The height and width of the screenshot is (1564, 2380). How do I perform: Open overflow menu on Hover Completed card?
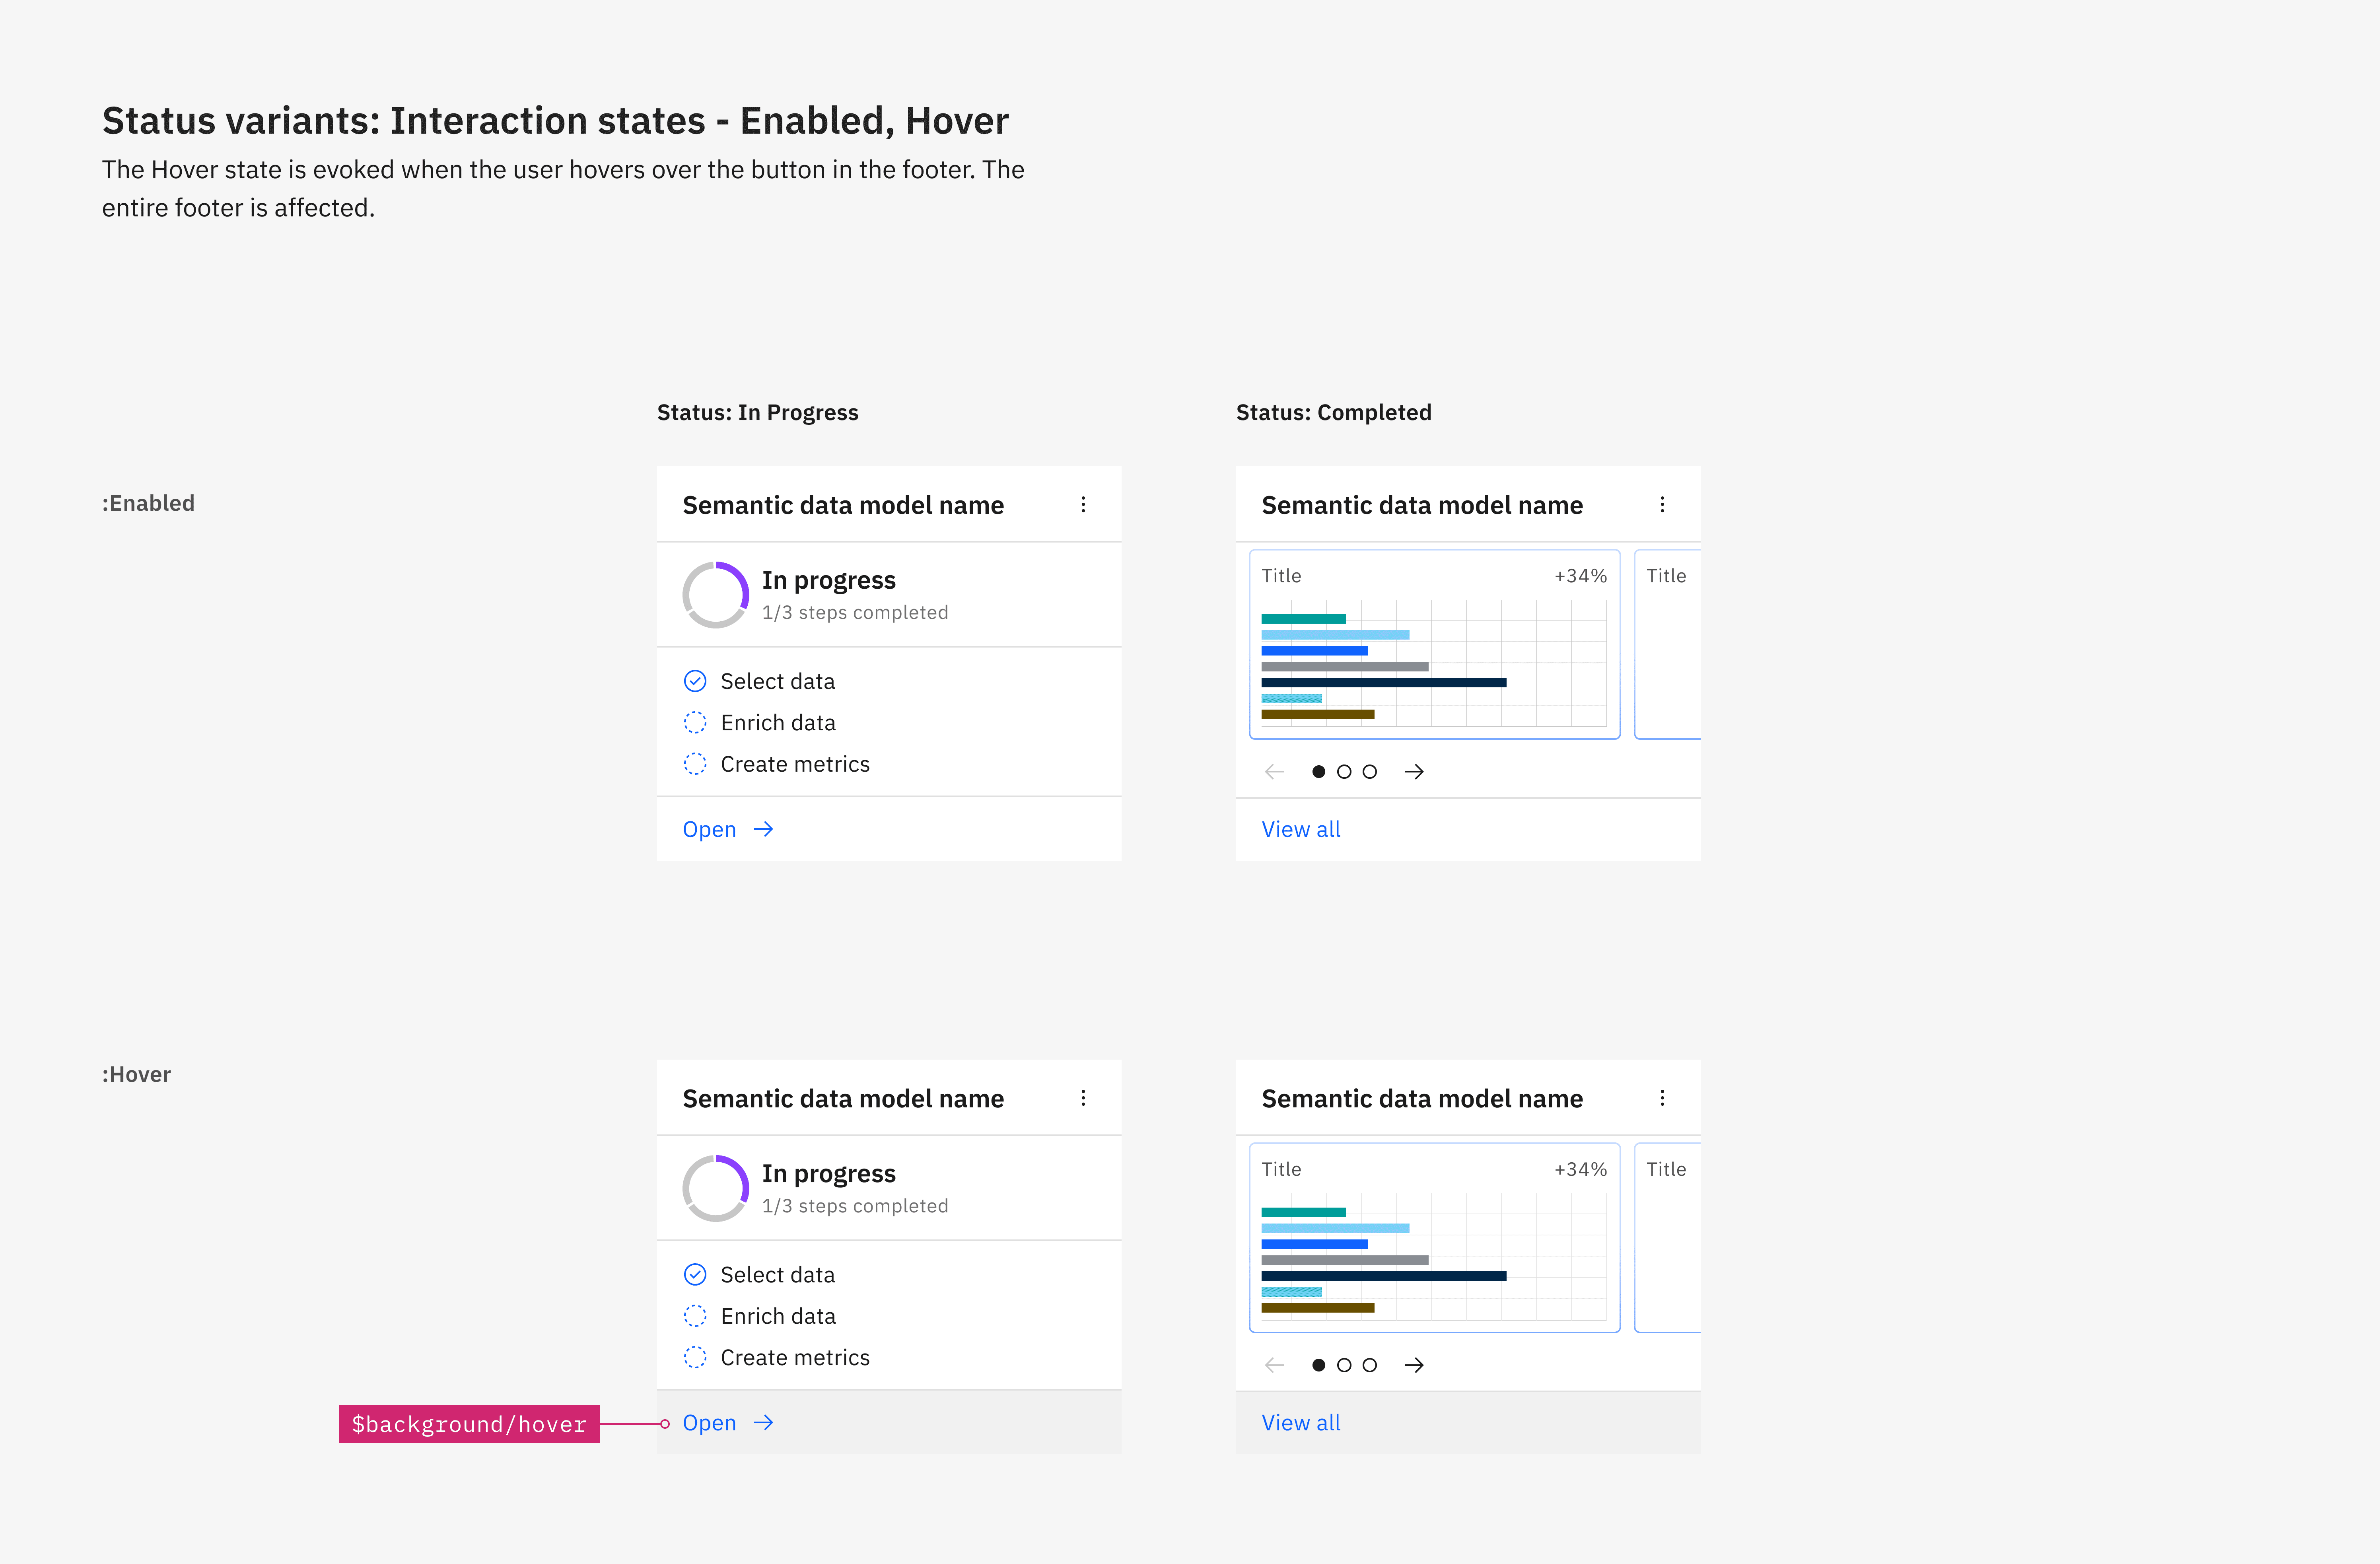(1662, 1098)
